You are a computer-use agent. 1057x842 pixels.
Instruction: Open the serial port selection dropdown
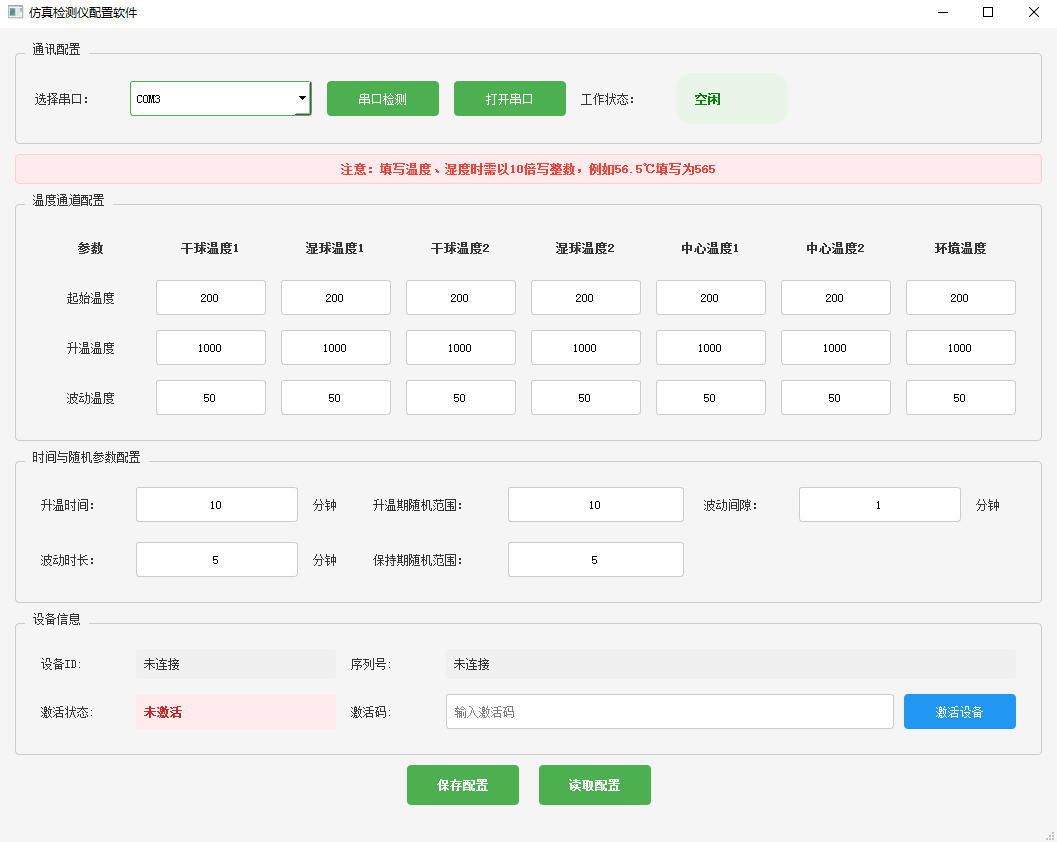[219, 98]
